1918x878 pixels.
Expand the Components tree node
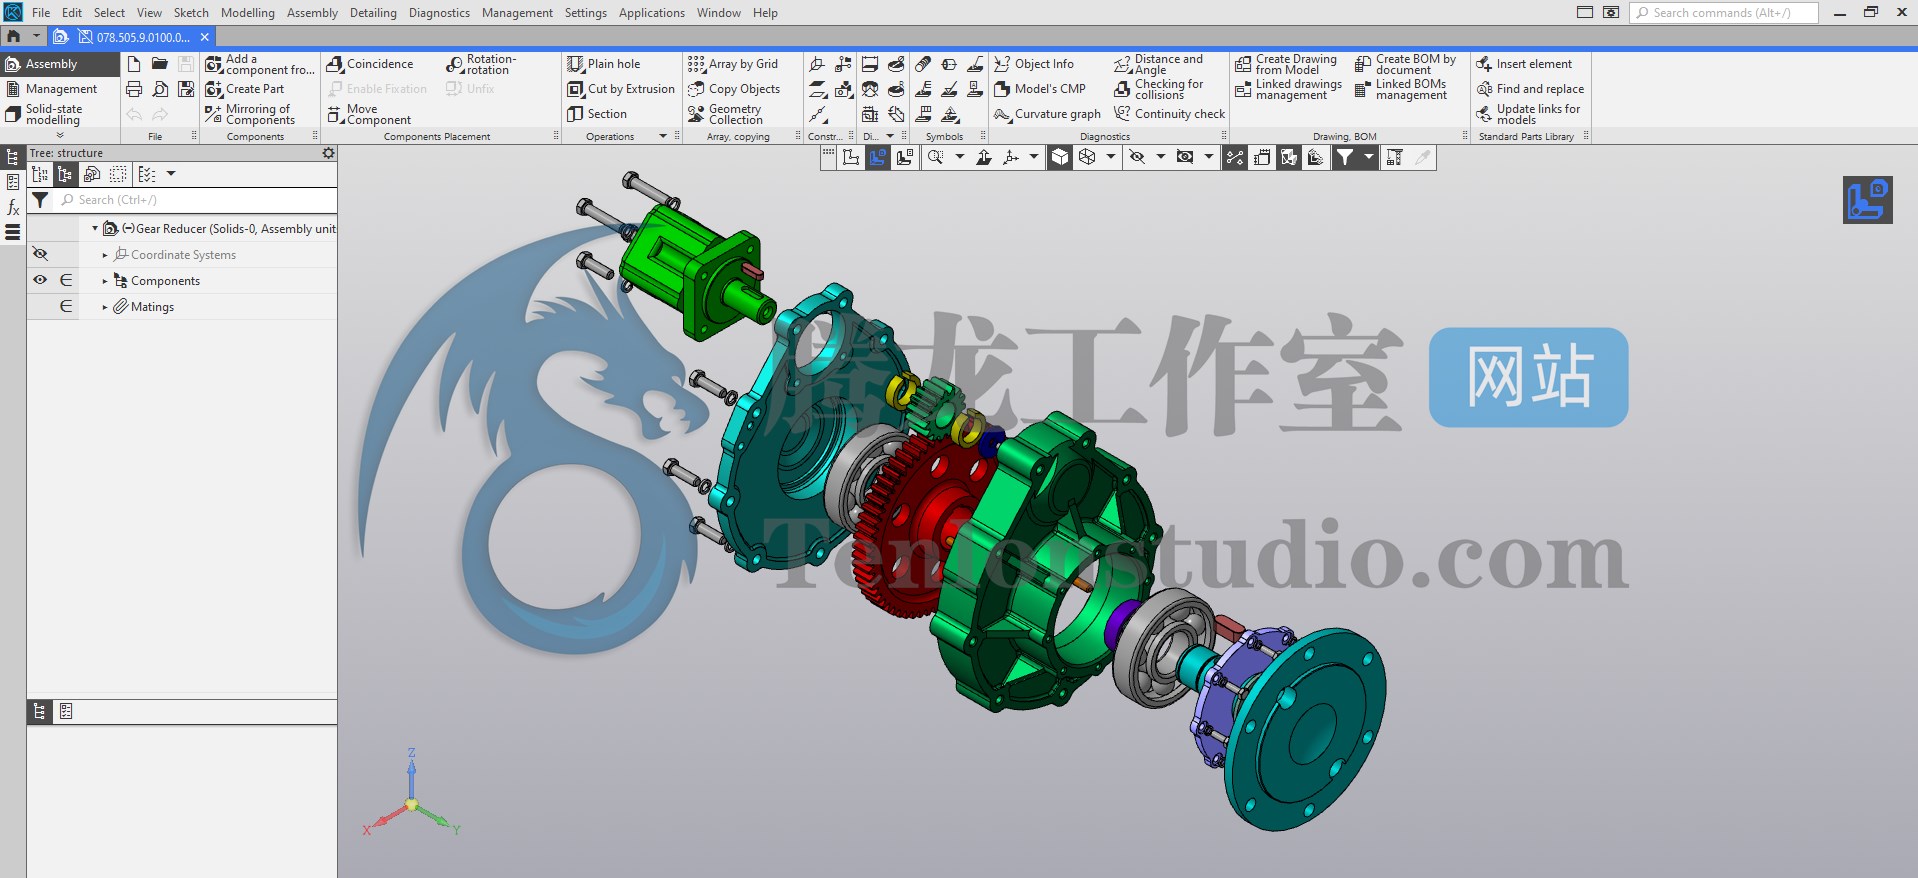[105, 281]
